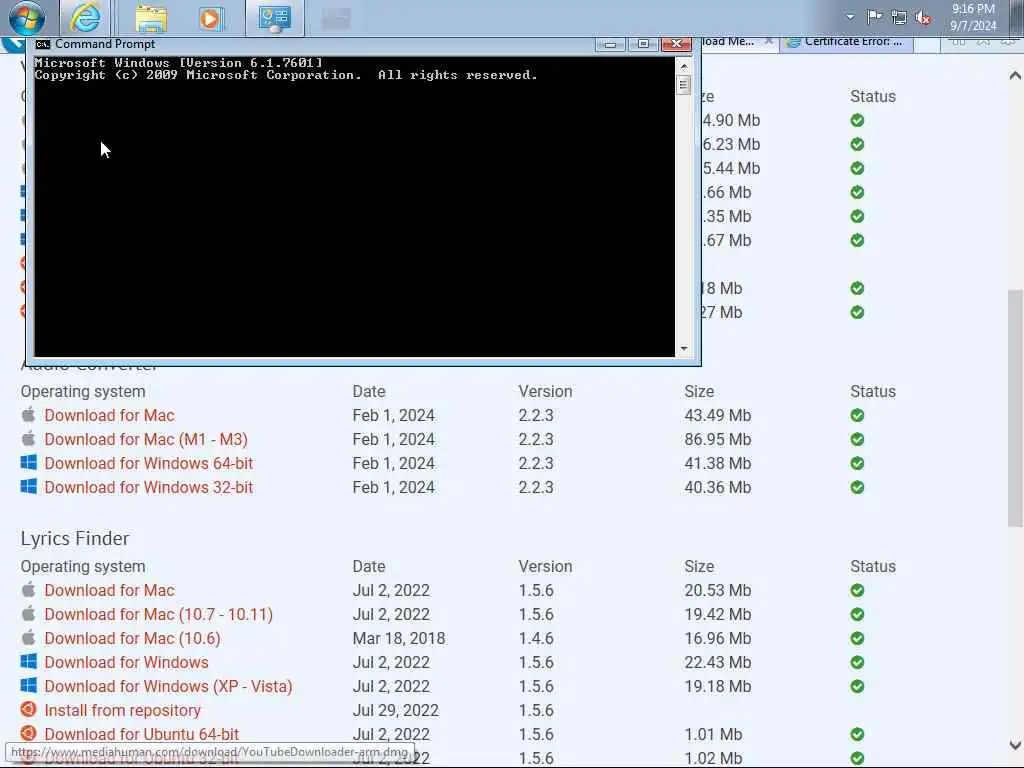Click the 1.4.6 version cell
The image size is (1024, 768).
click(x=536, y=639)
